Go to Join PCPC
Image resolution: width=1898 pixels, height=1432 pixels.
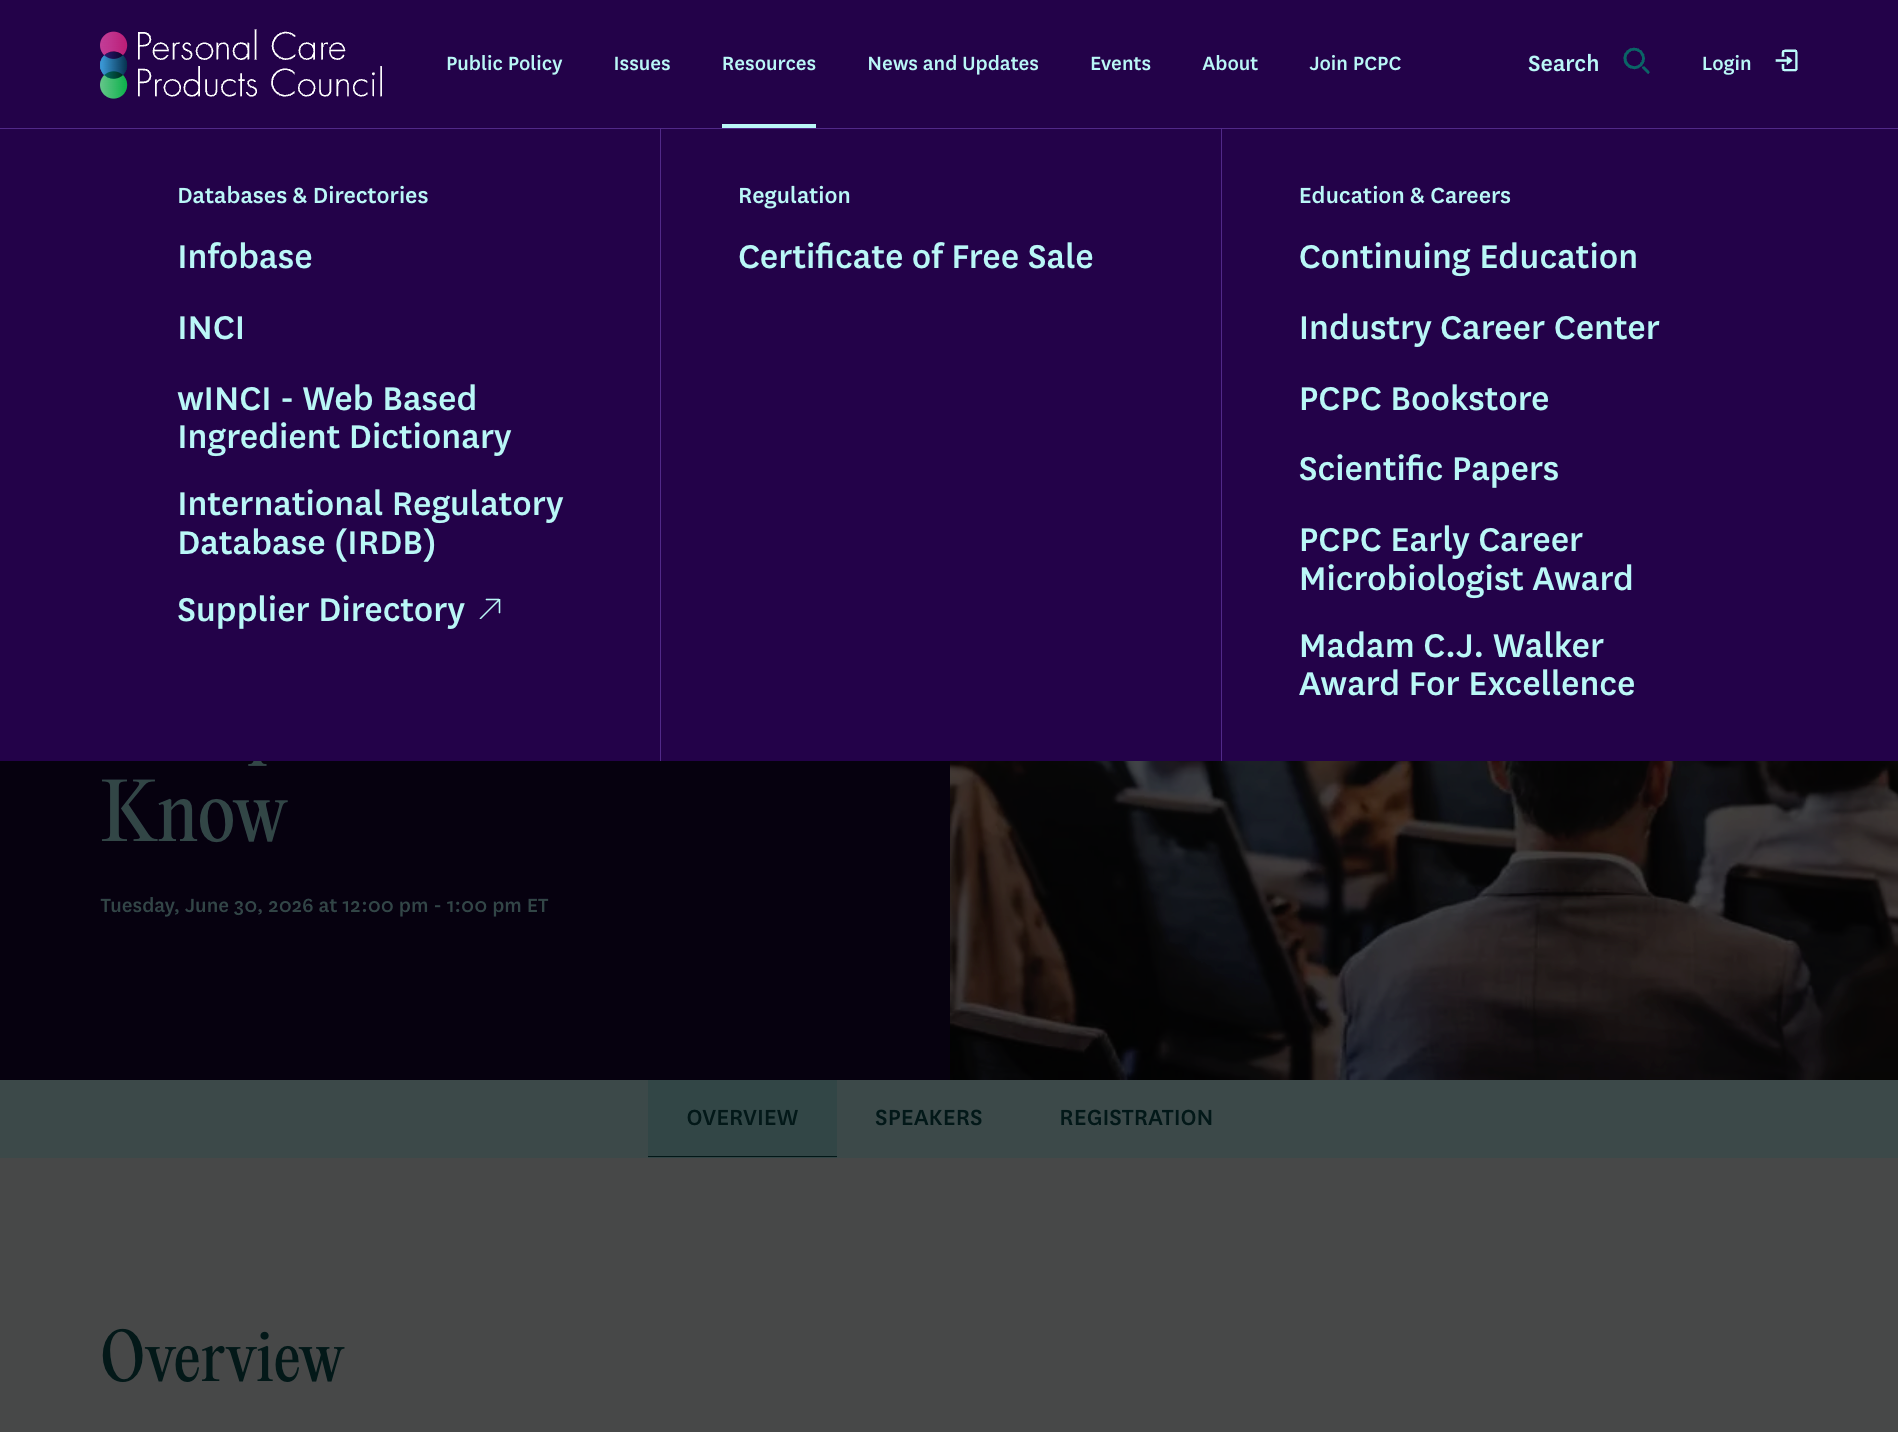pos(1355,63)
